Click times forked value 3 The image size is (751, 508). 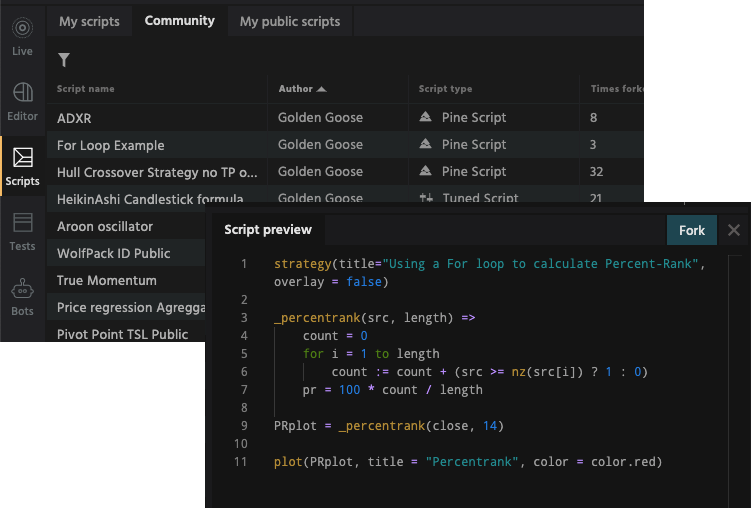tap(593, 144)
